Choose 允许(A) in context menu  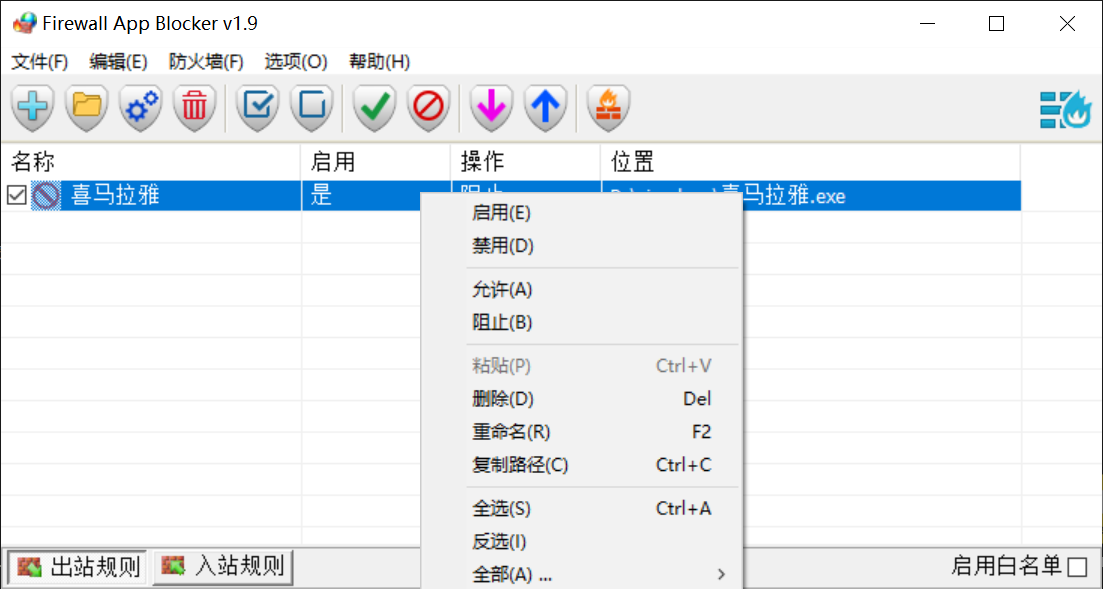point(581,289)
